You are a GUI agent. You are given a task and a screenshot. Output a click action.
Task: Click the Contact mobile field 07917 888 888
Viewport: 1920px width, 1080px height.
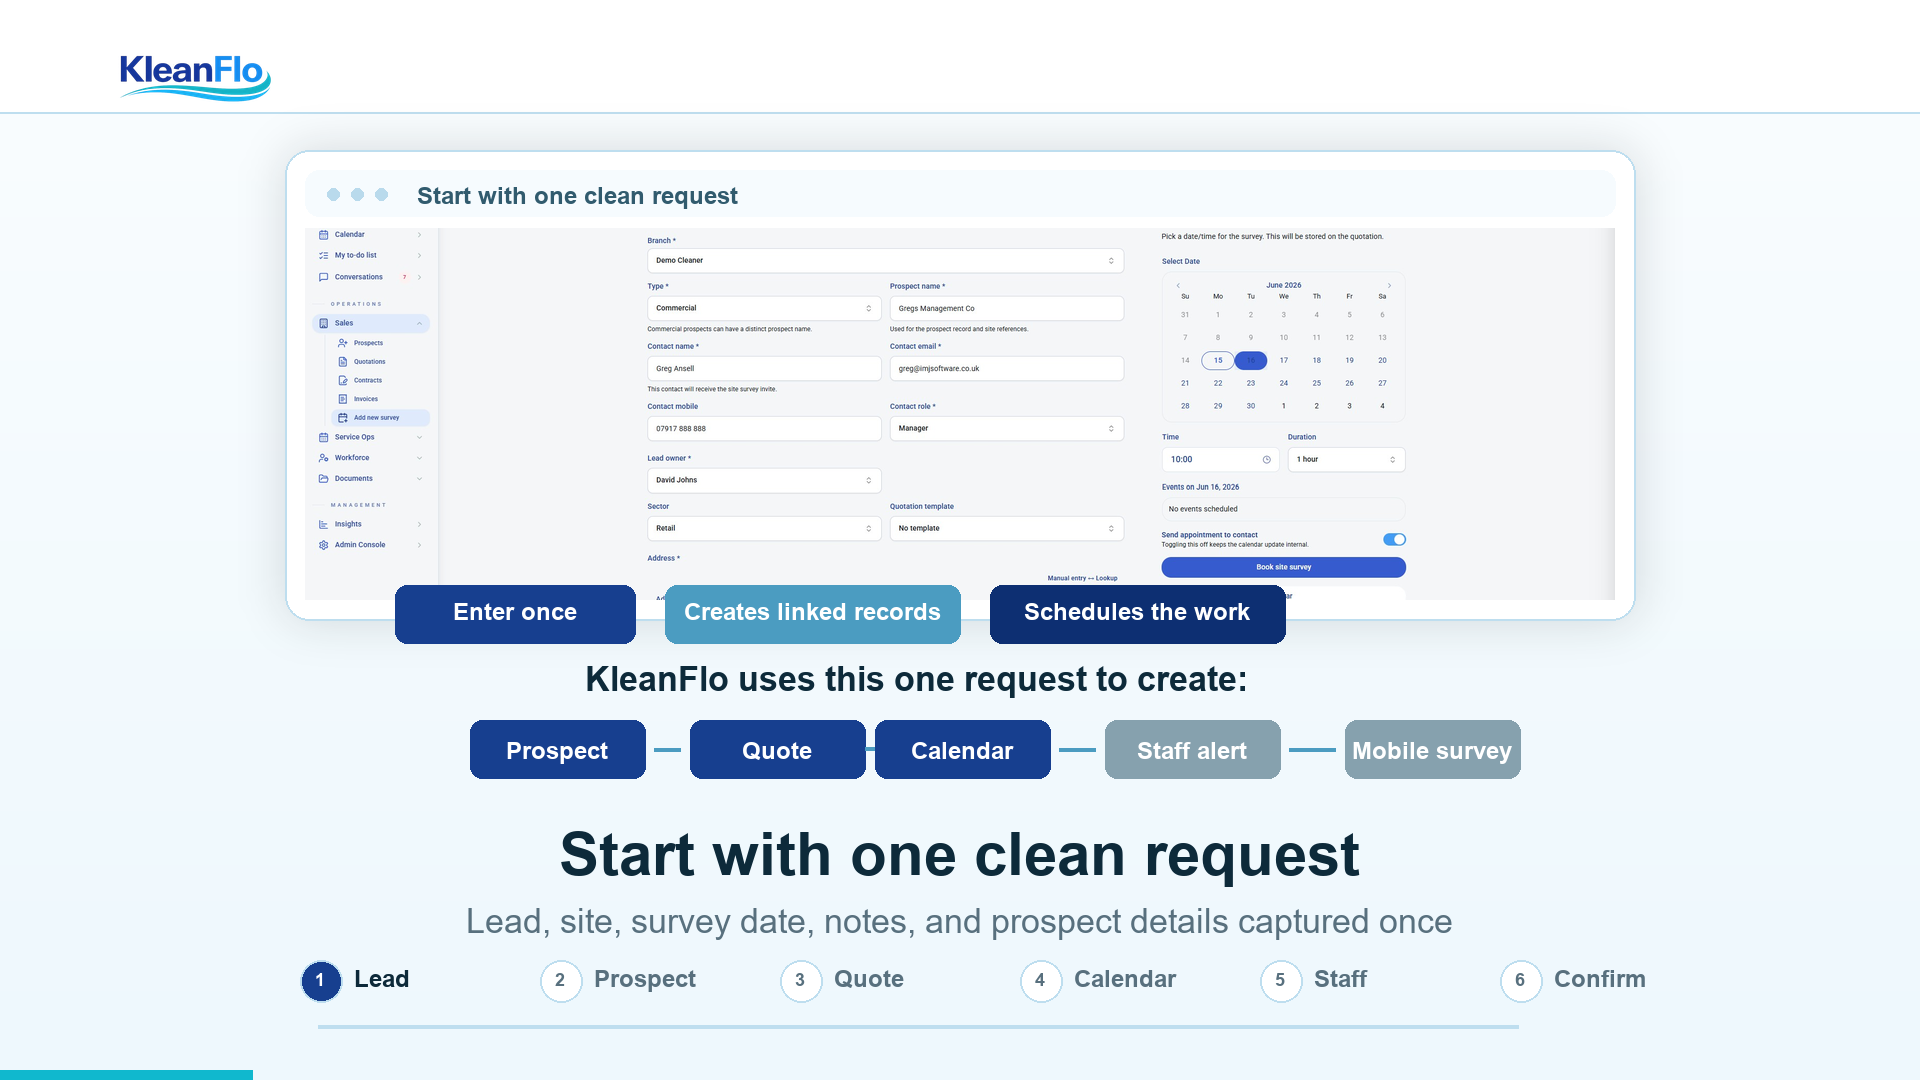pos(764,429)
